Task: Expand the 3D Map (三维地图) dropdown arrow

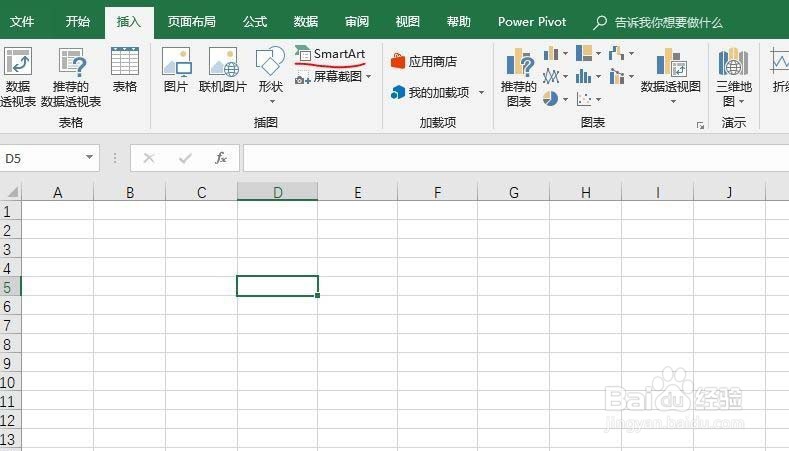Action: [x=742, y=102]
